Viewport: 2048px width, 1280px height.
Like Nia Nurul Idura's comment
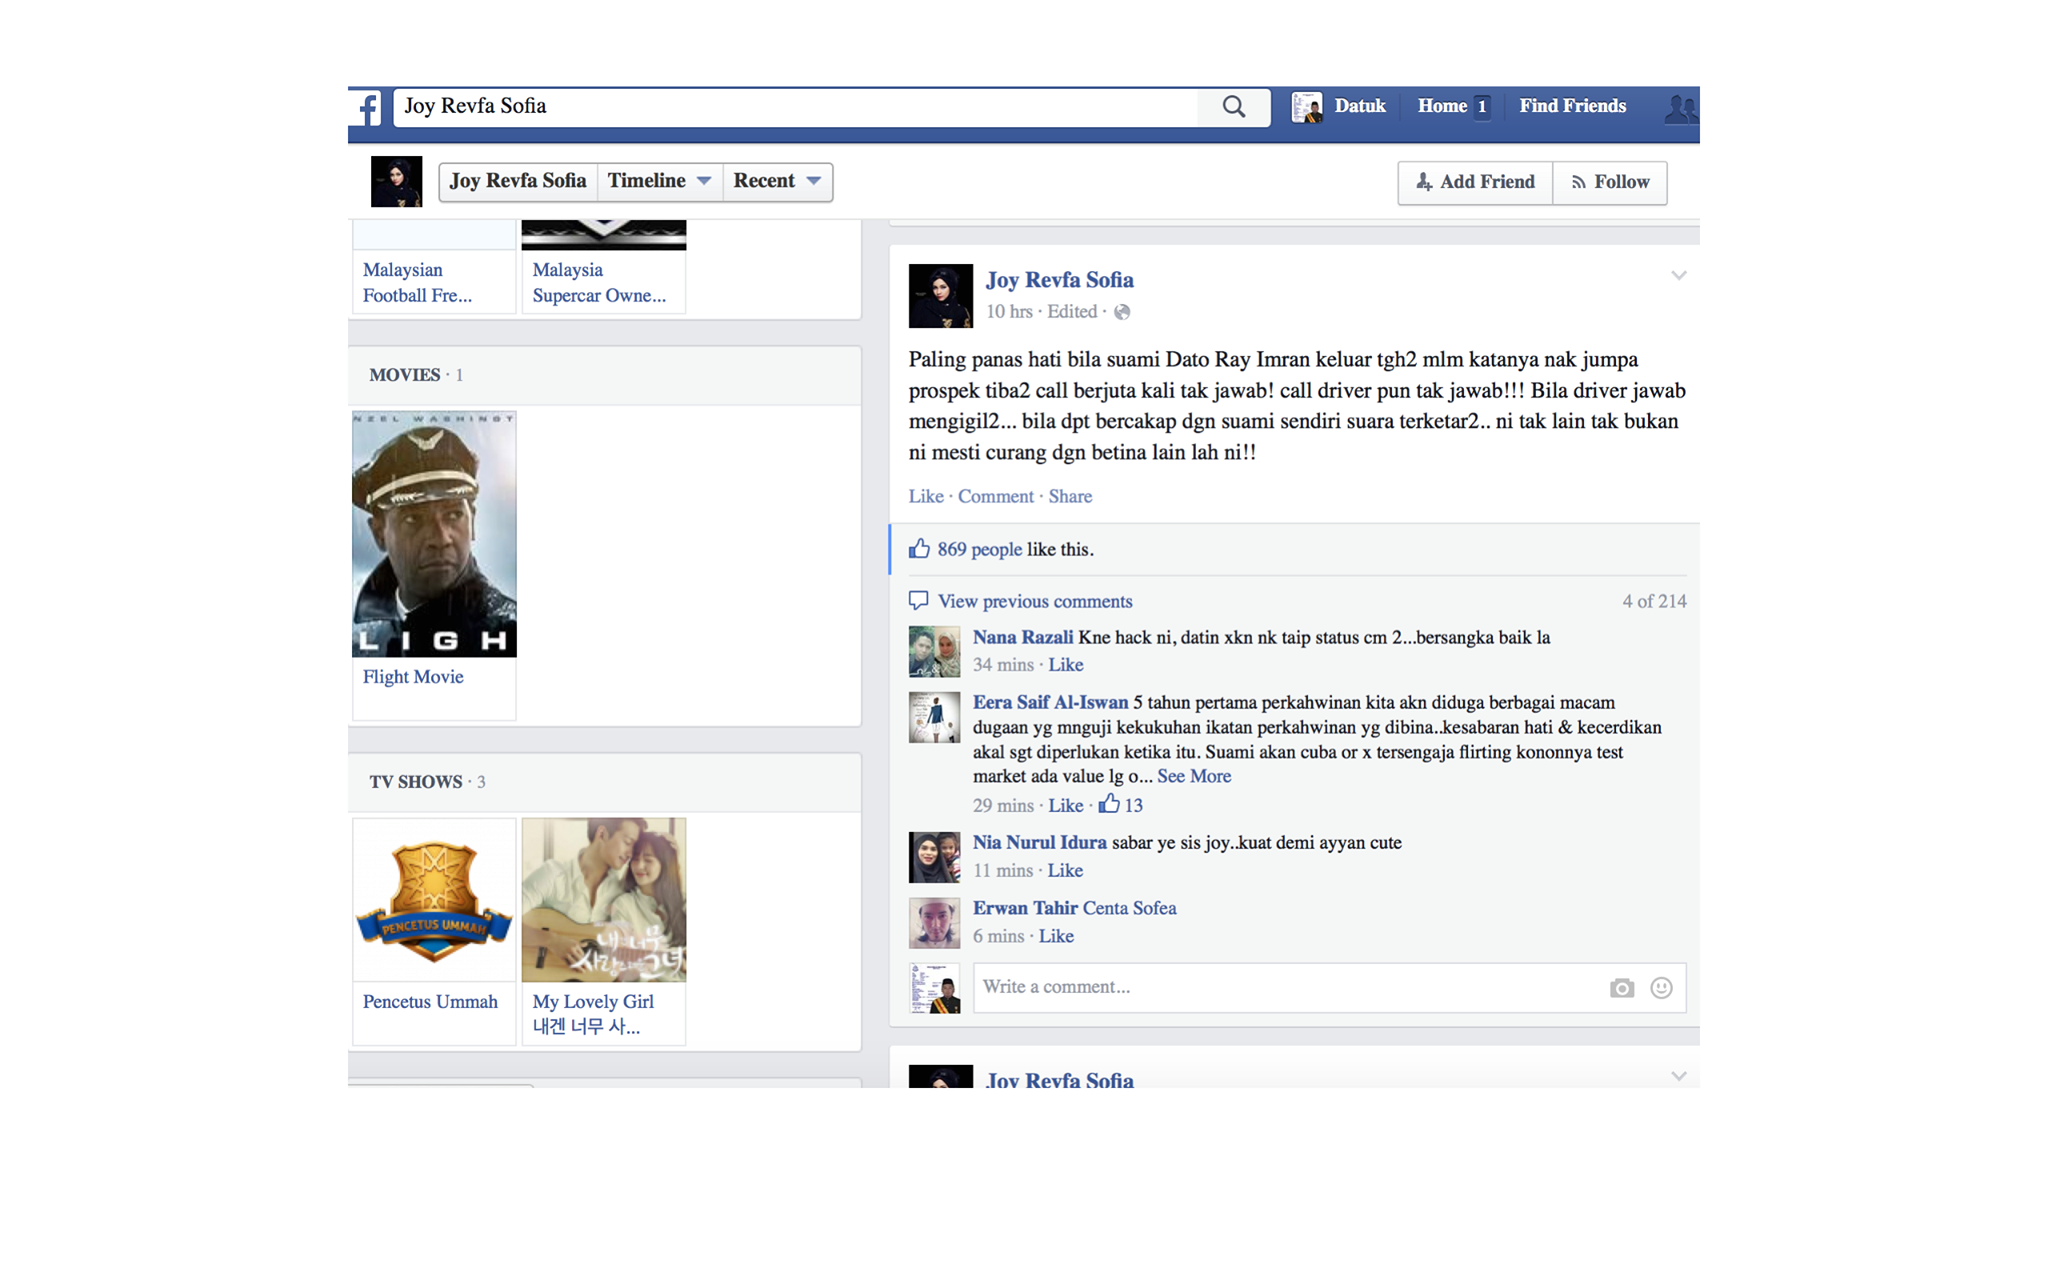click(x=1066, y=870)
